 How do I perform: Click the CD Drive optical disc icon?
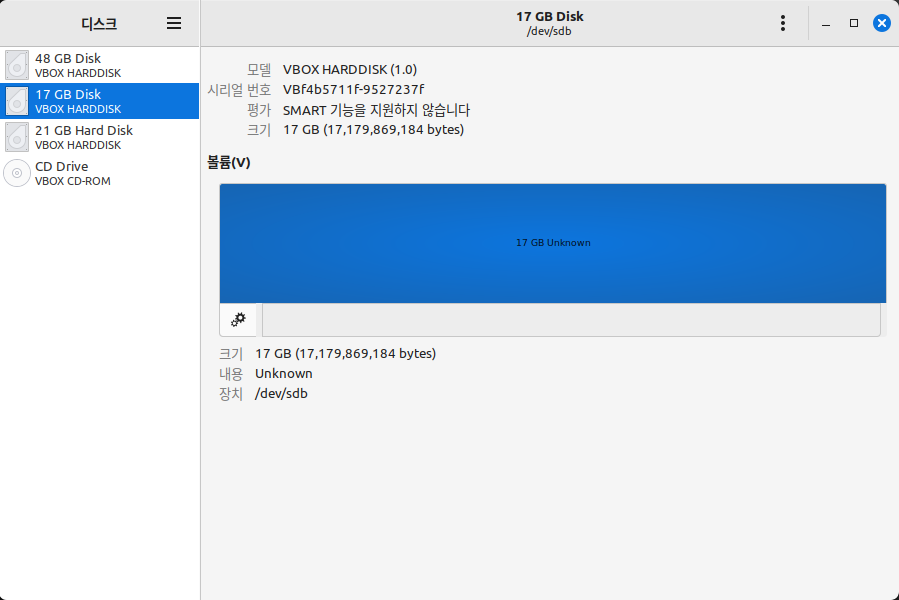pos(17,173)
